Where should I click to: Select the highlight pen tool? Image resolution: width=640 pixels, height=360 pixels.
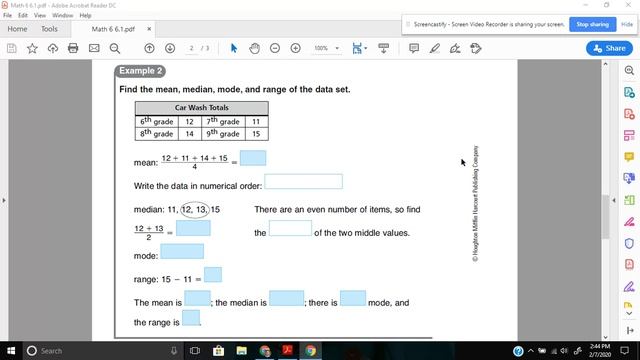pyautogui.click(x=435, y=49)
